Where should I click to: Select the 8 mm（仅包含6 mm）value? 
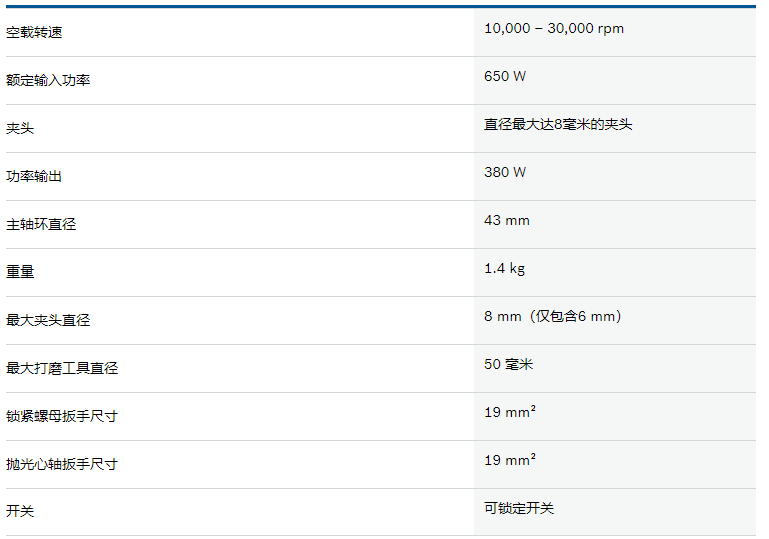553,316
